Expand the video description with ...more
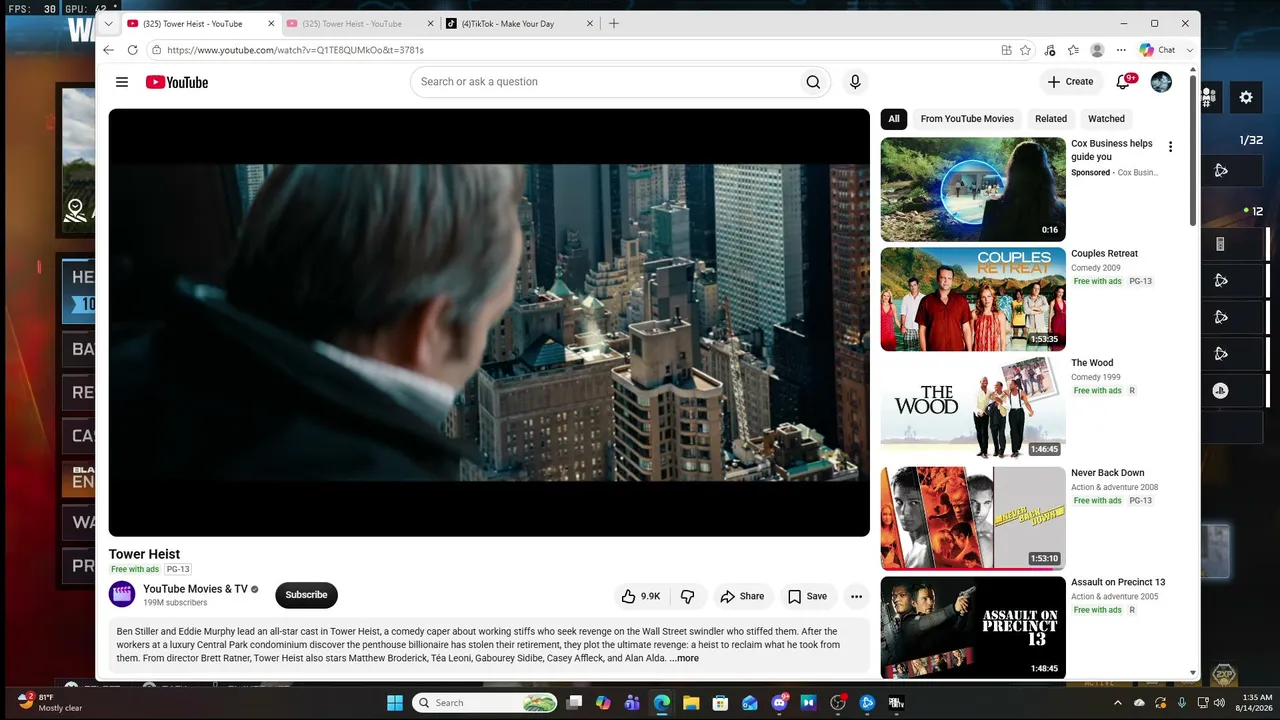The height and width of the screenshot is (720, 1280). (x=685, y=658)
